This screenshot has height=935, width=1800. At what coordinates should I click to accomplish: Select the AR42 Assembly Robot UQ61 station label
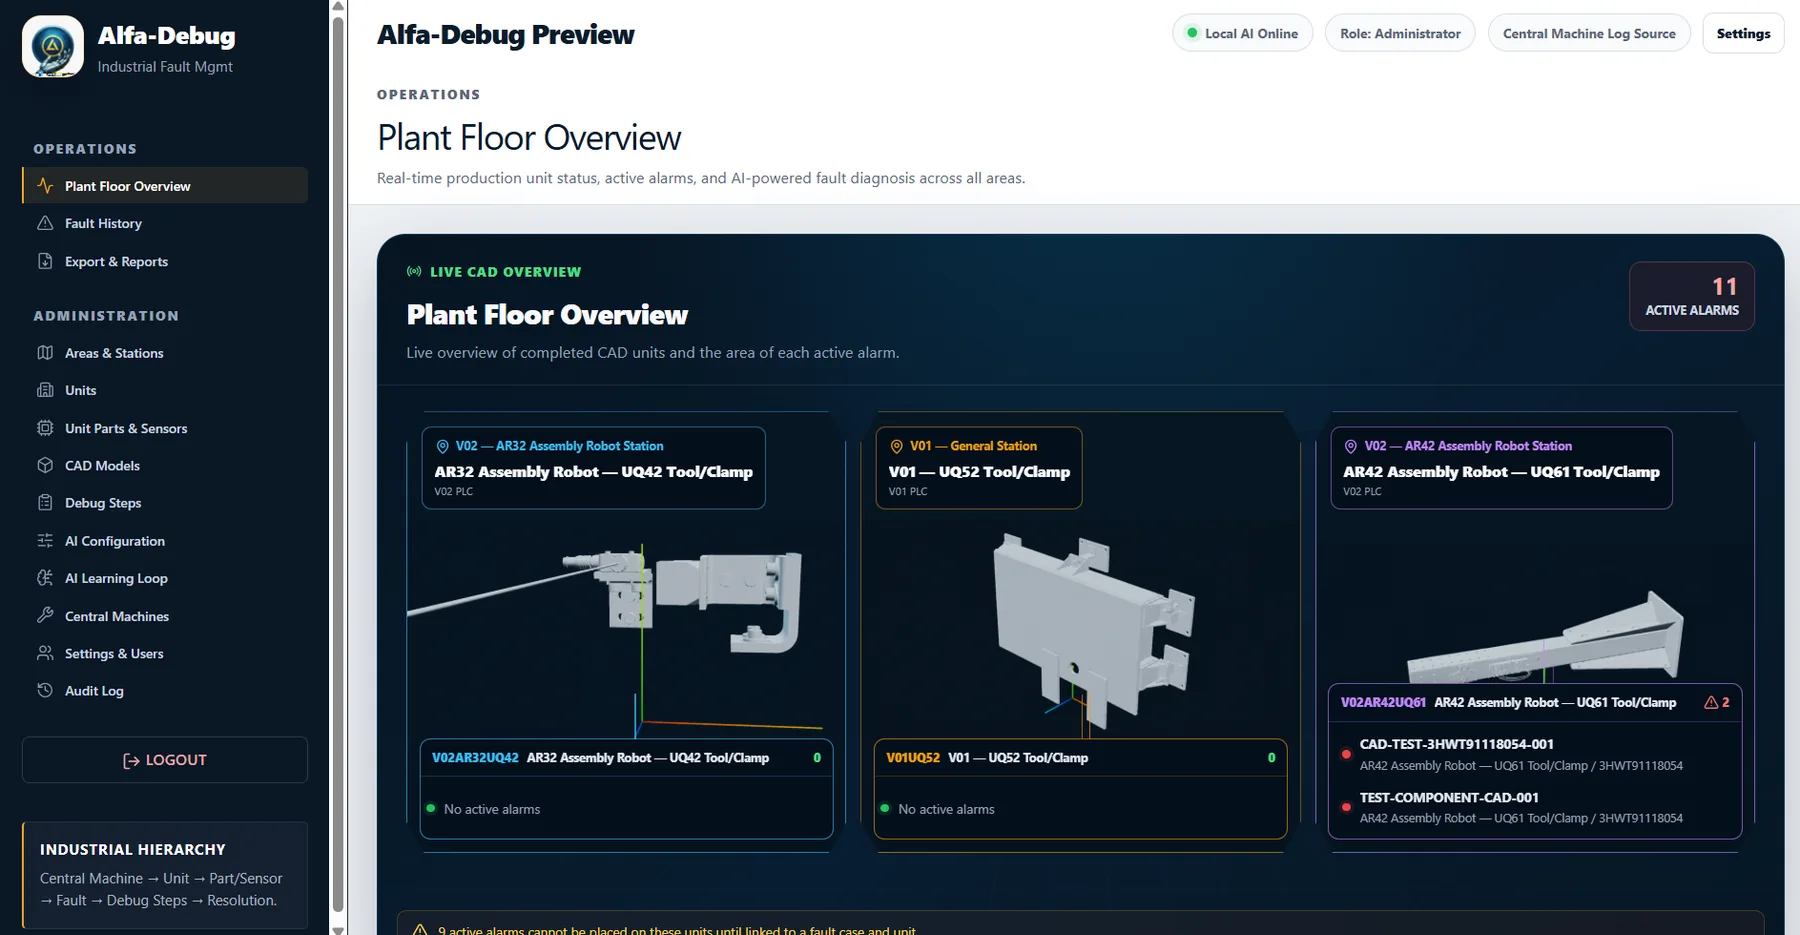pyautogui.click(x=1501, y=468)
